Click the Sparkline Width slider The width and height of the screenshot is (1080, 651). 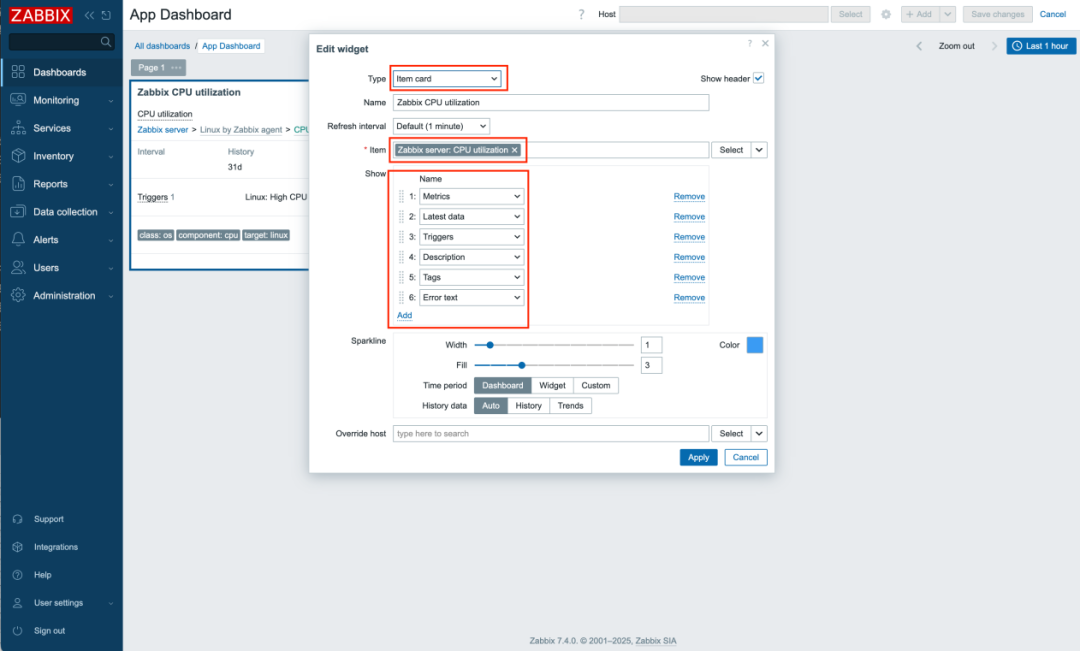(x=554, y=345)
